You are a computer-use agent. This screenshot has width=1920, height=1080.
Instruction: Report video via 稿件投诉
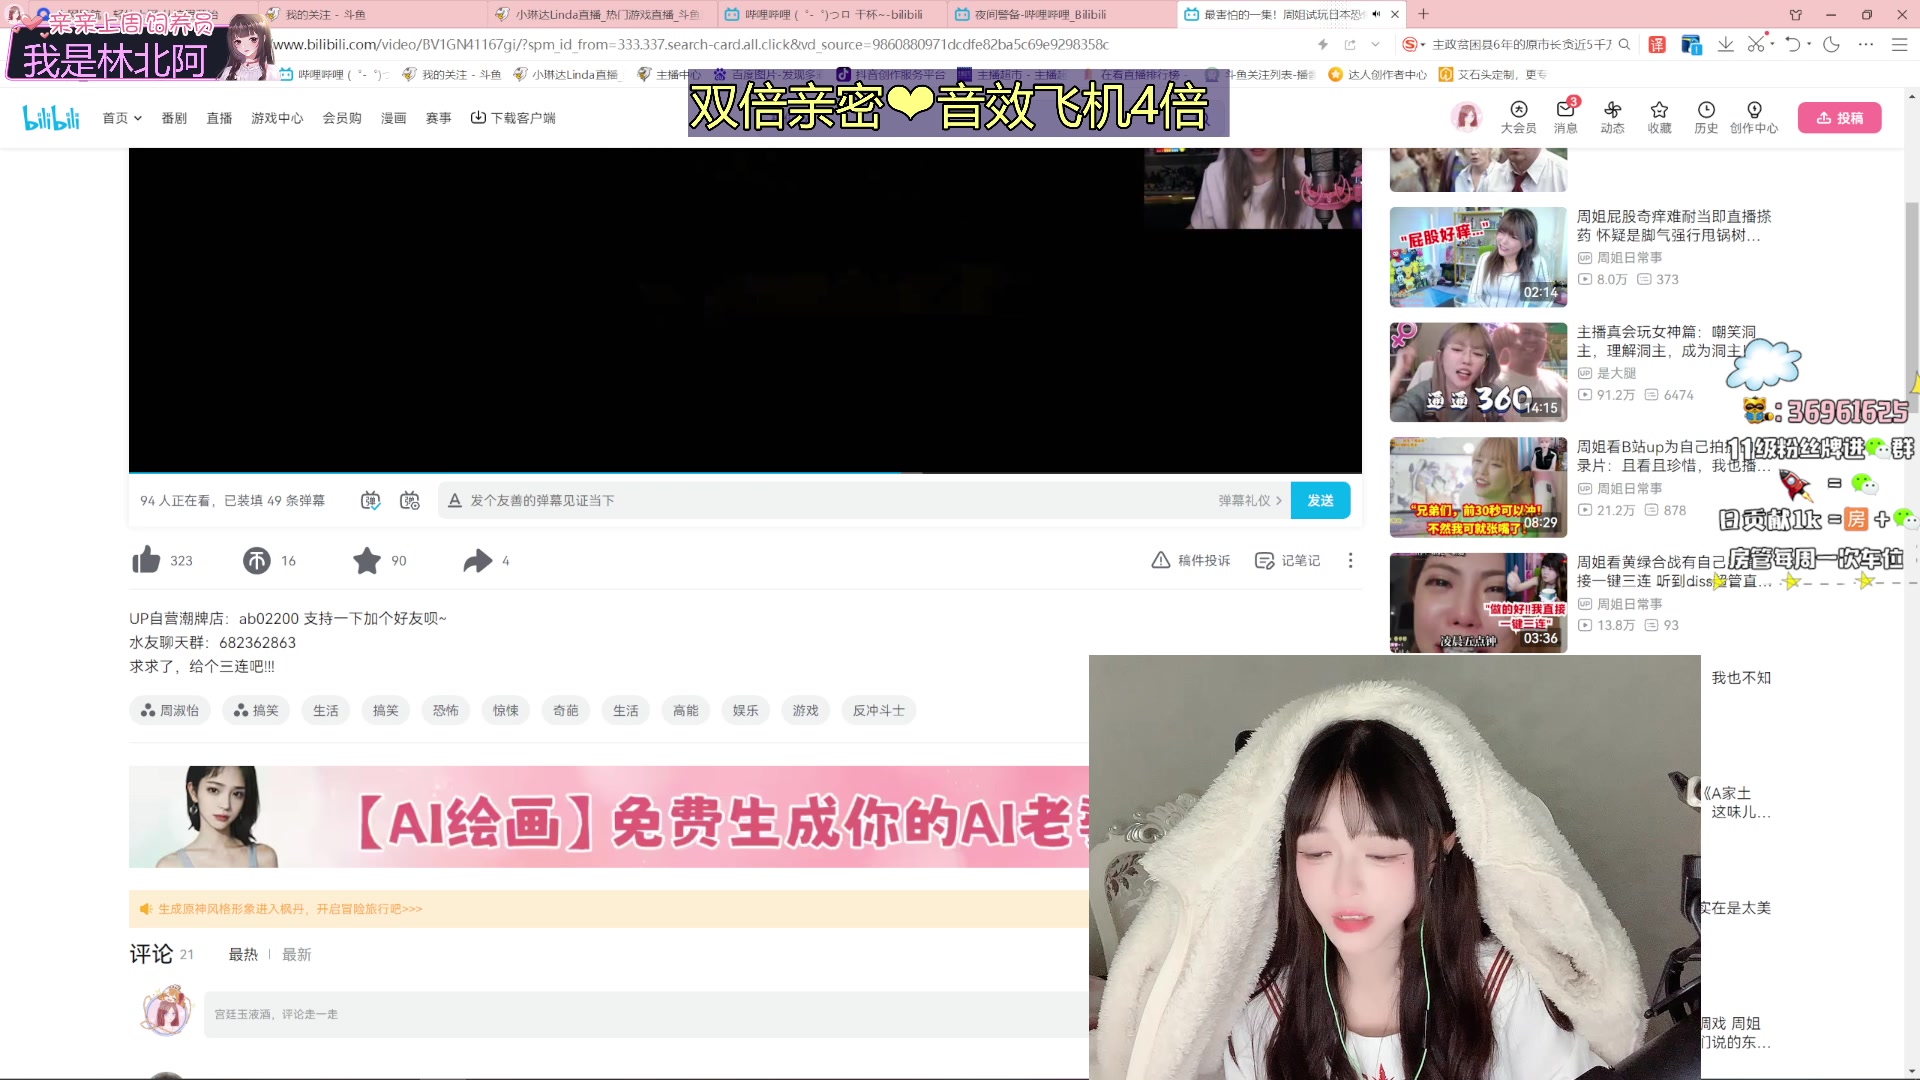click(x=1190, y=560)
